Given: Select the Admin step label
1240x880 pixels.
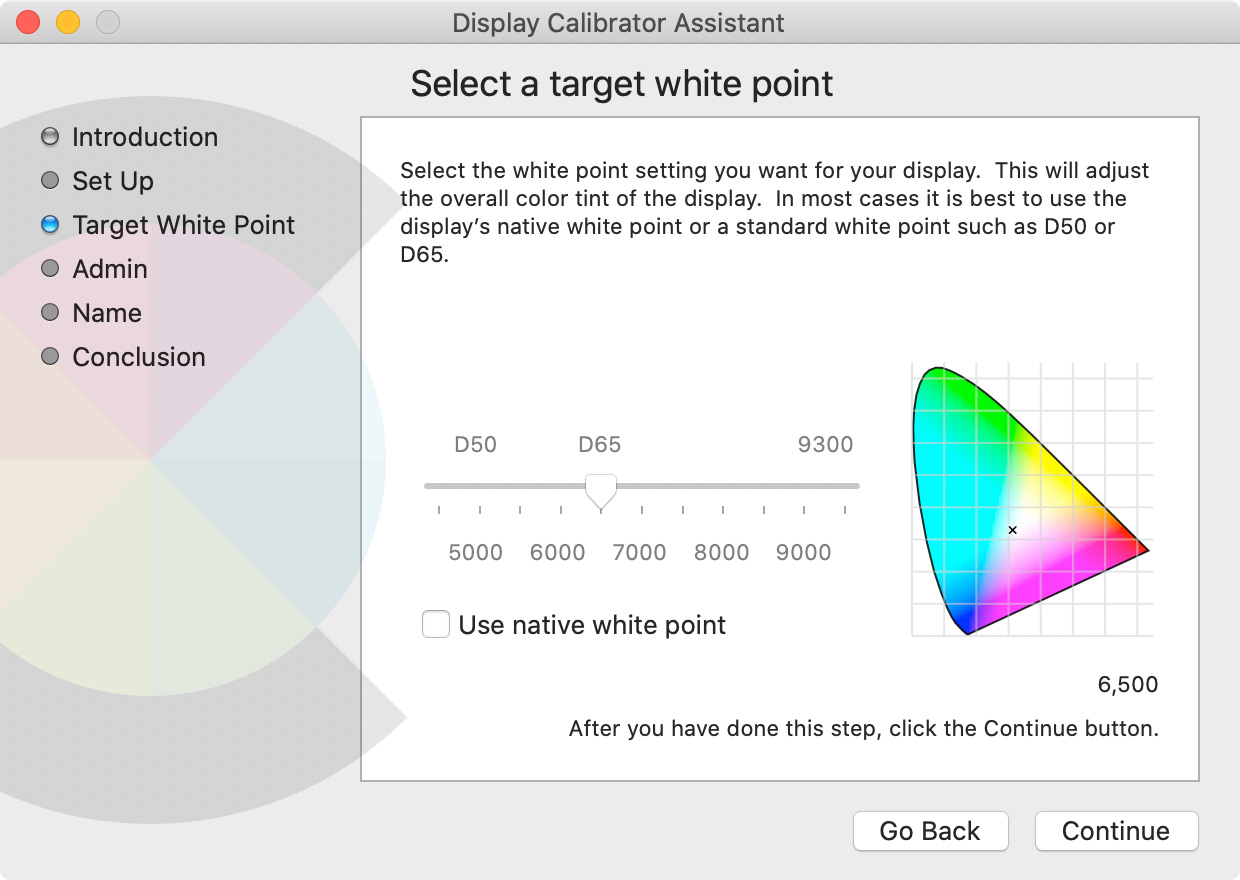Looking at the screenshot, I should [x=110, y=269].
